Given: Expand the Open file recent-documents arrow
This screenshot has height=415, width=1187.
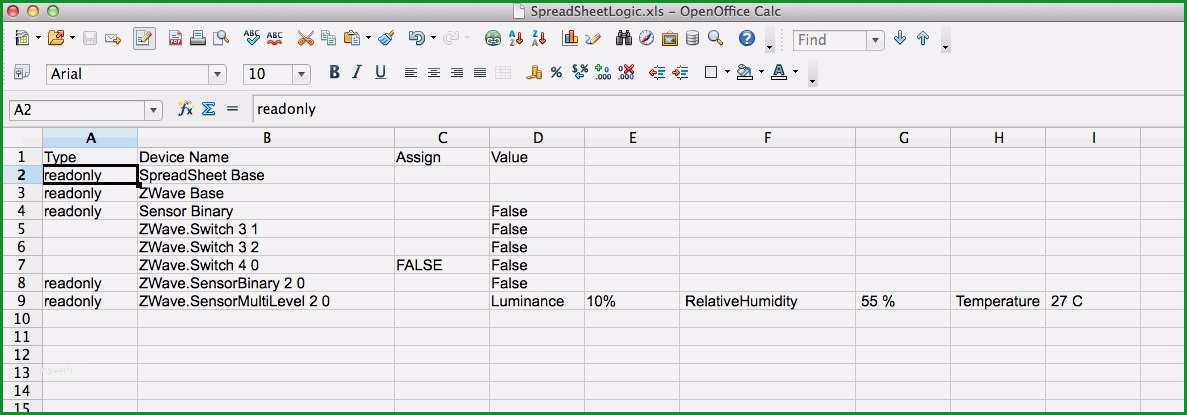Looking at the screenshot, I should click(x=72, y=38).
